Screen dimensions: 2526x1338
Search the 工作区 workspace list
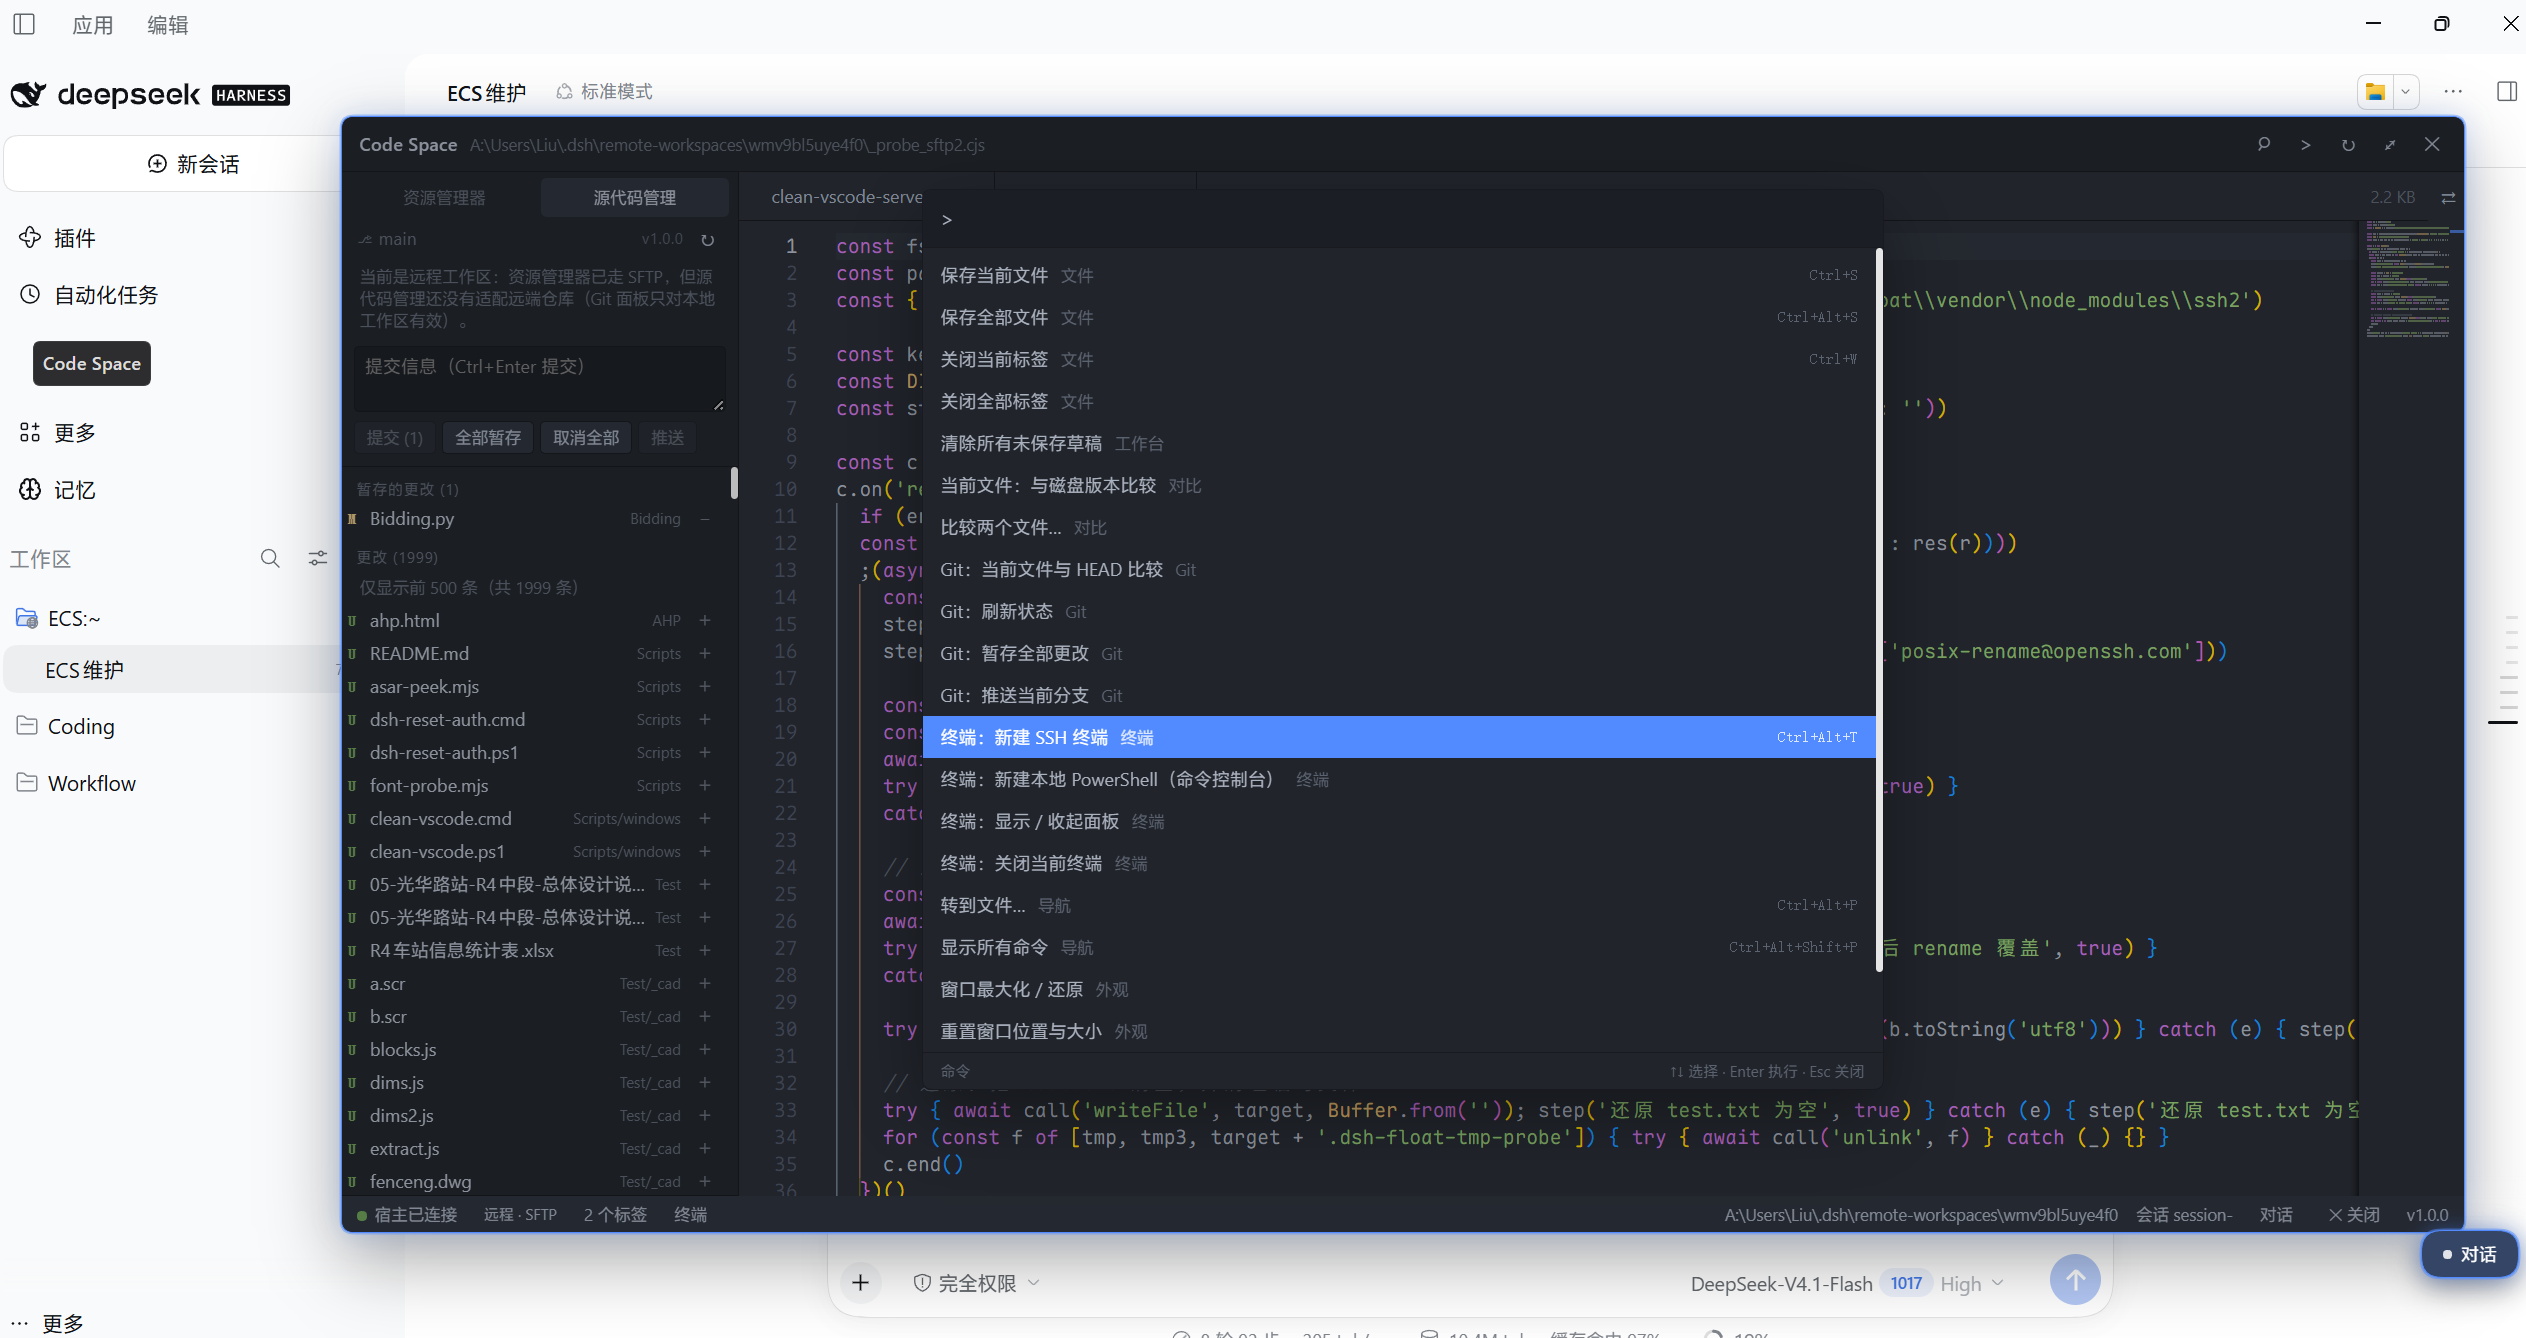coord(270,558)
